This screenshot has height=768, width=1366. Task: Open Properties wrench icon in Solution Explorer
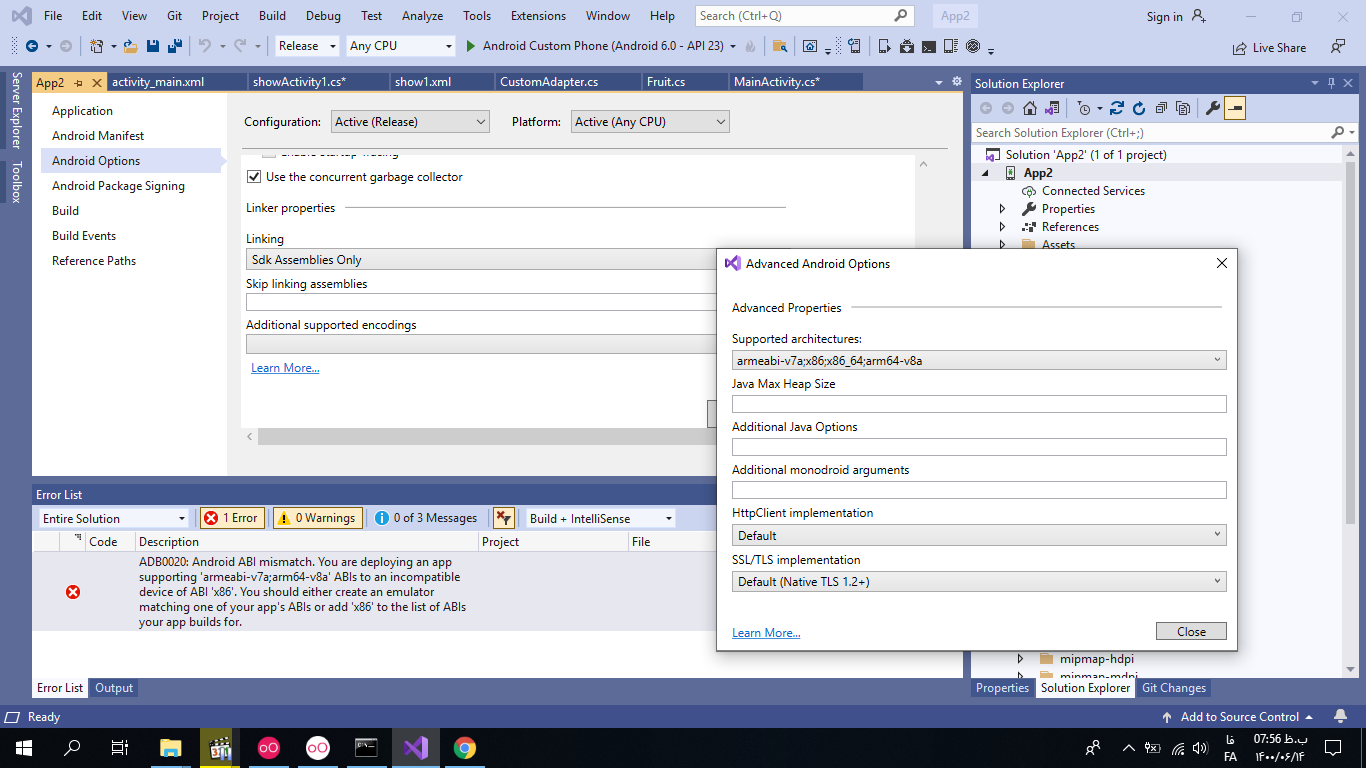tap(1212, 108)
